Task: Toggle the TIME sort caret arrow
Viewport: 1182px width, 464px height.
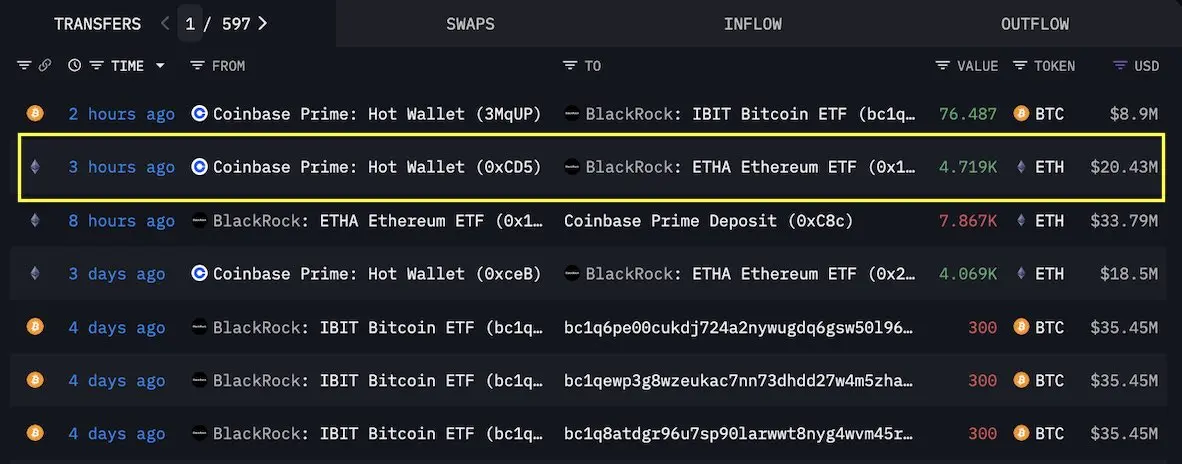Action: [160, 66]
